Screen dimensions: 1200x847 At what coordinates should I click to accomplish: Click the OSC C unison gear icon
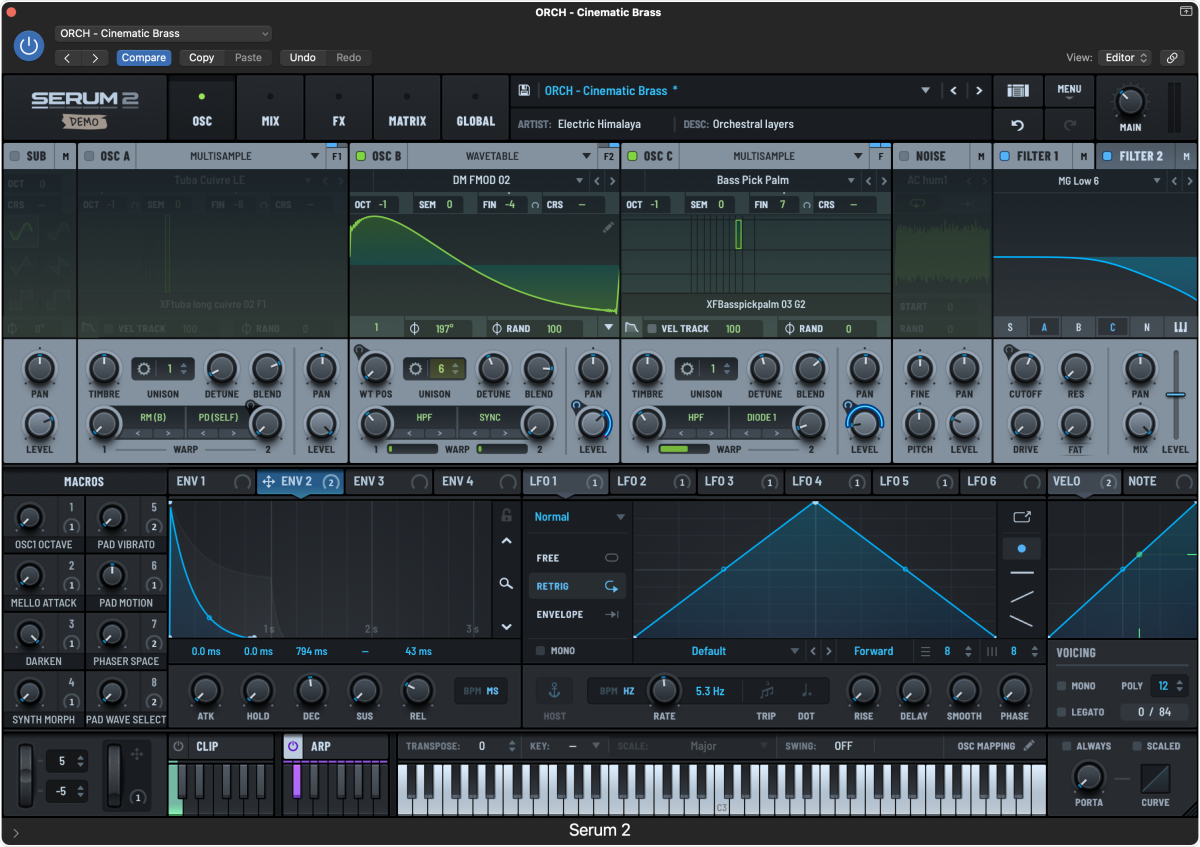coord(687,369)
